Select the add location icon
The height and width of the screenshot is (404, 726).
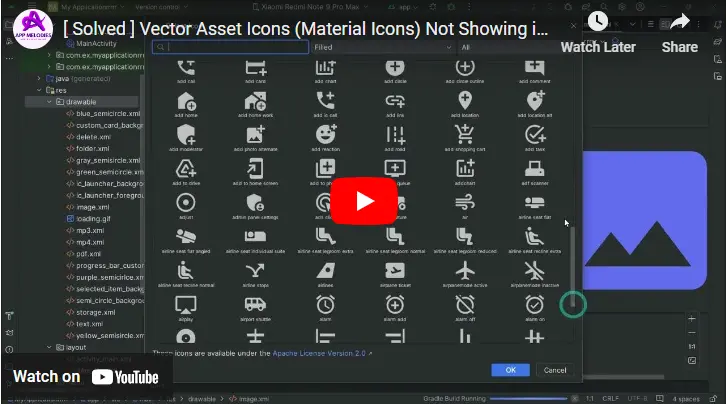465,101
